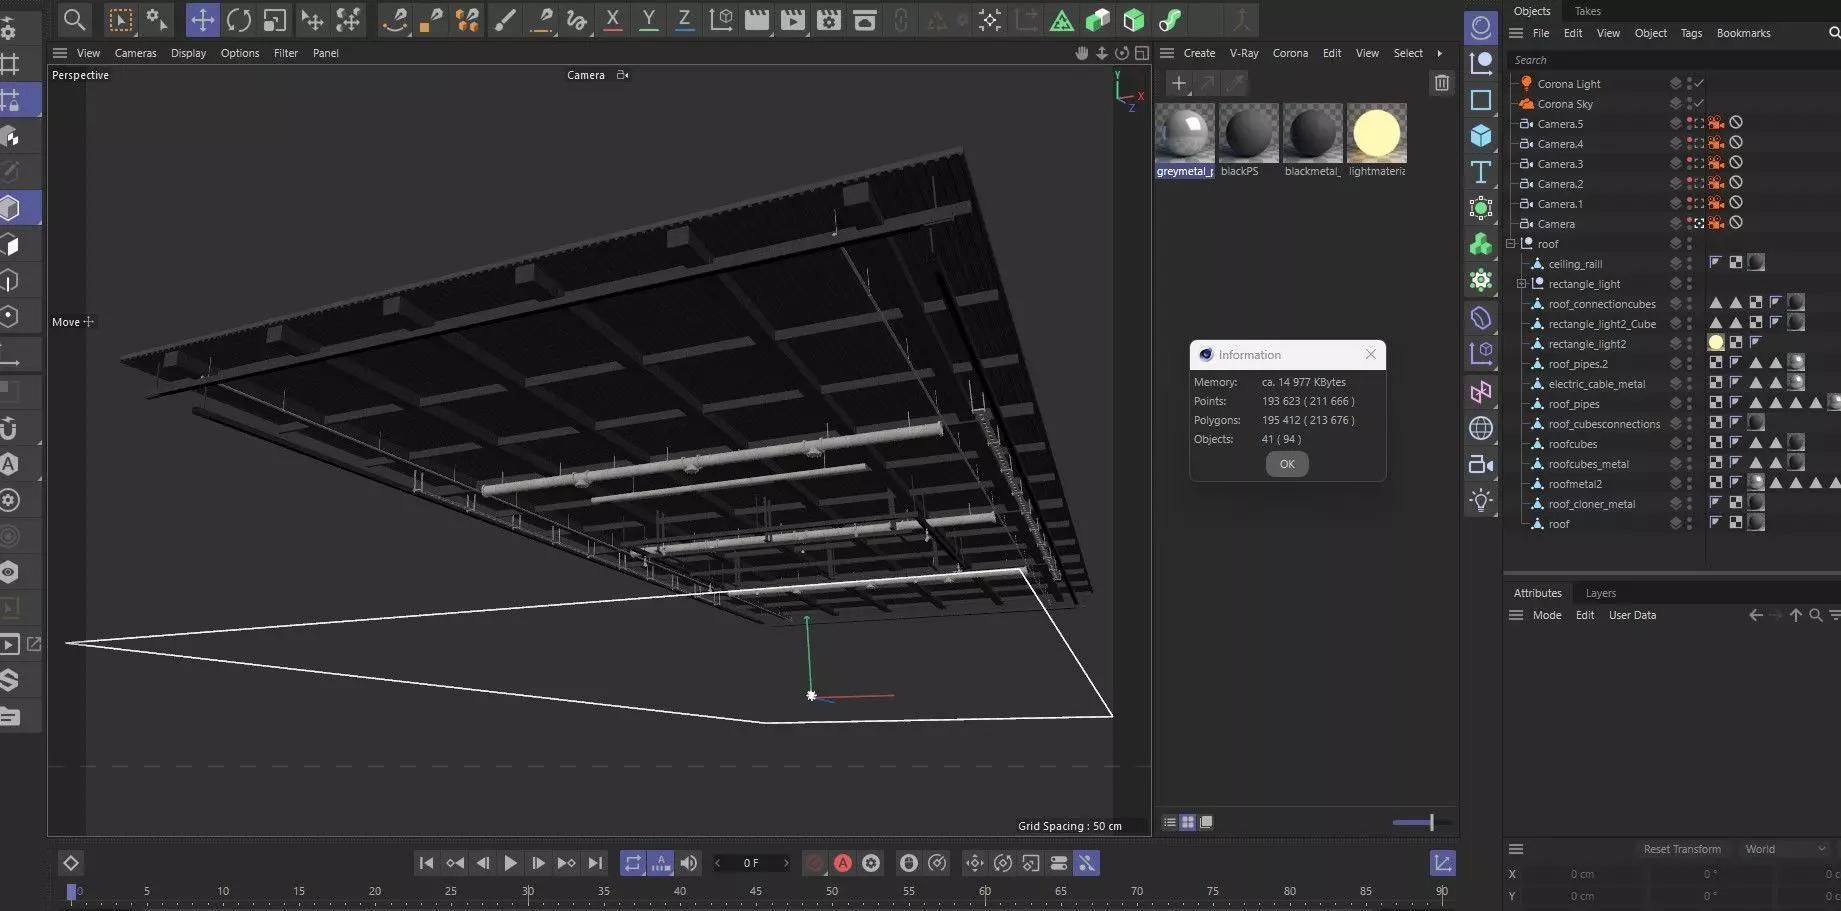Open the search magnifier in top toolbar
This screenshot has height=911, width=1841.
tap(74, 19)
